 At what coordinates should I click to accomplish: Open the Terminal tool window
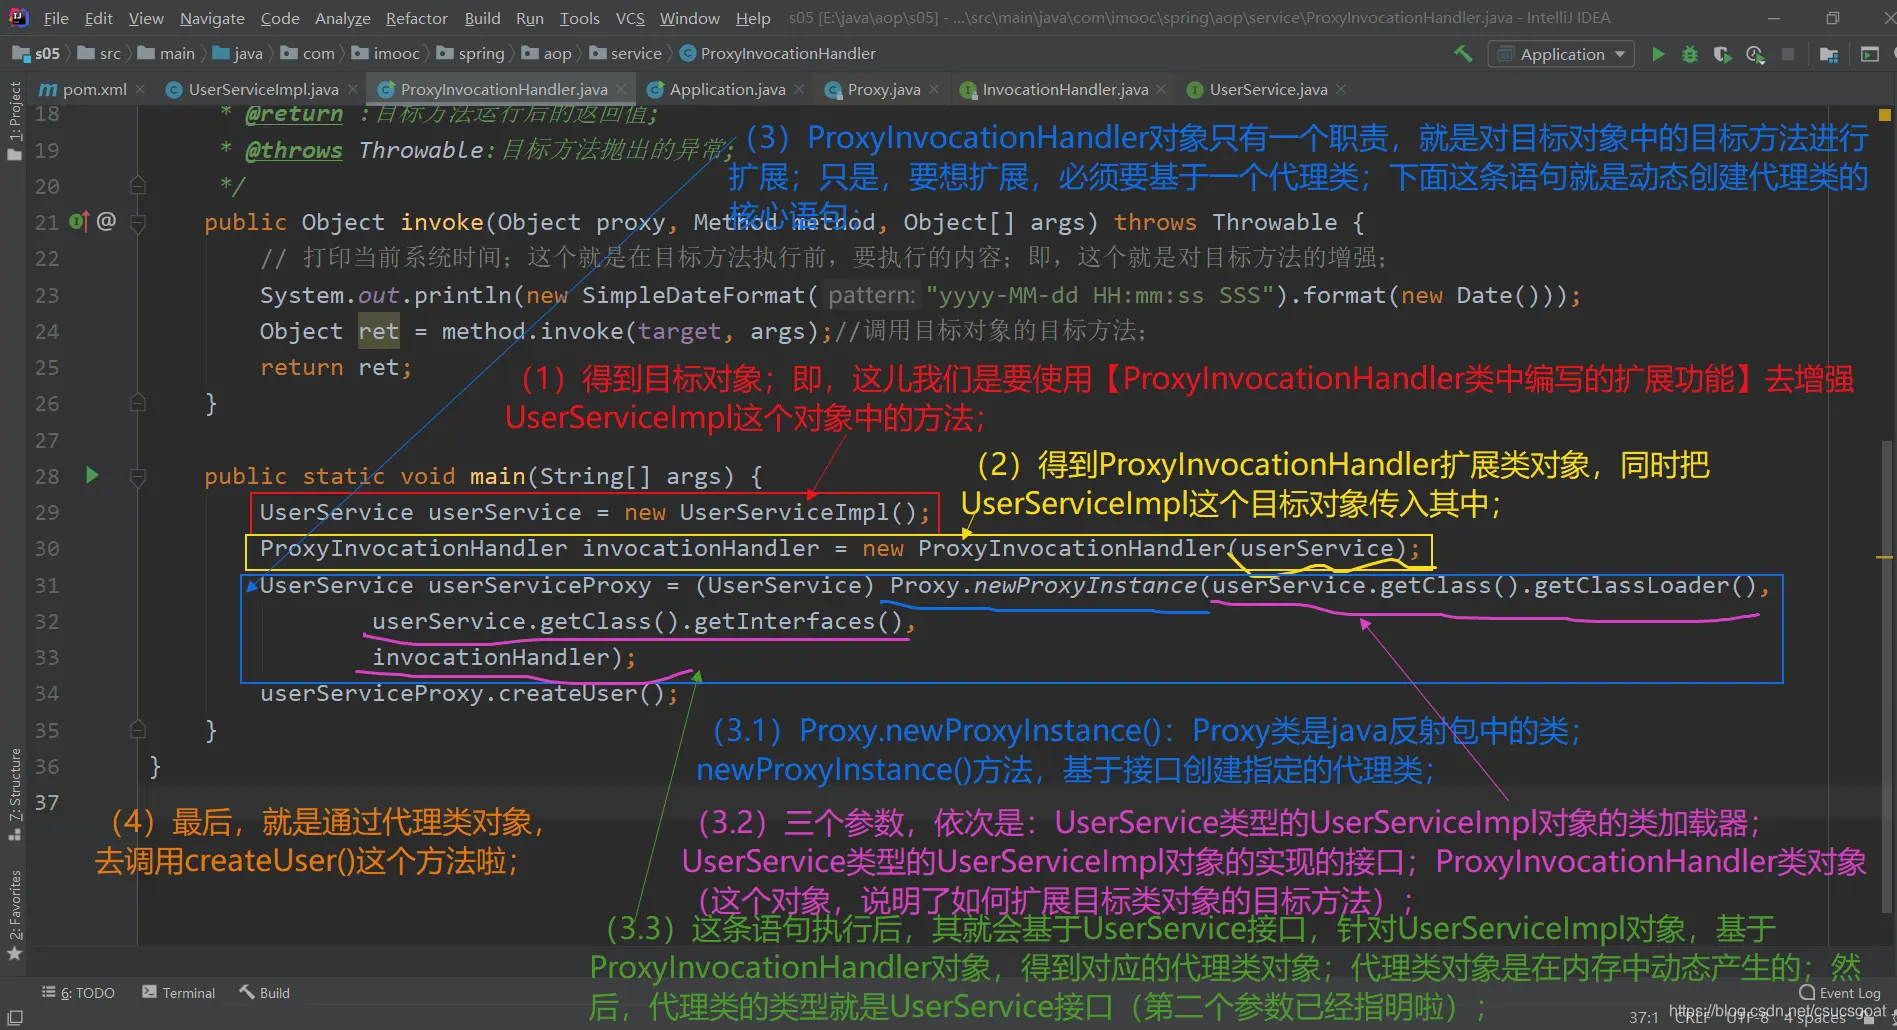179,992
